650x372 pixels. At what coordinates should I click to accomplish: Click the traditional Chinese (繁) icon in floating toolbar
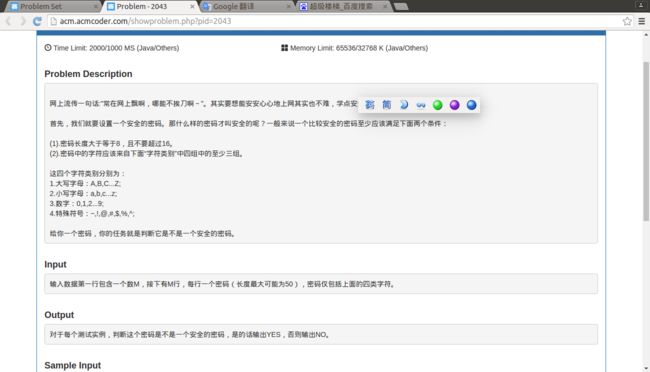pos(369,105)
